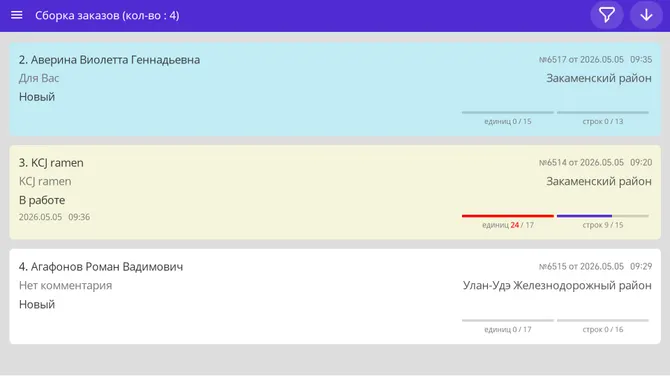Open order 3. KCJ ramen

pos(335,192)
